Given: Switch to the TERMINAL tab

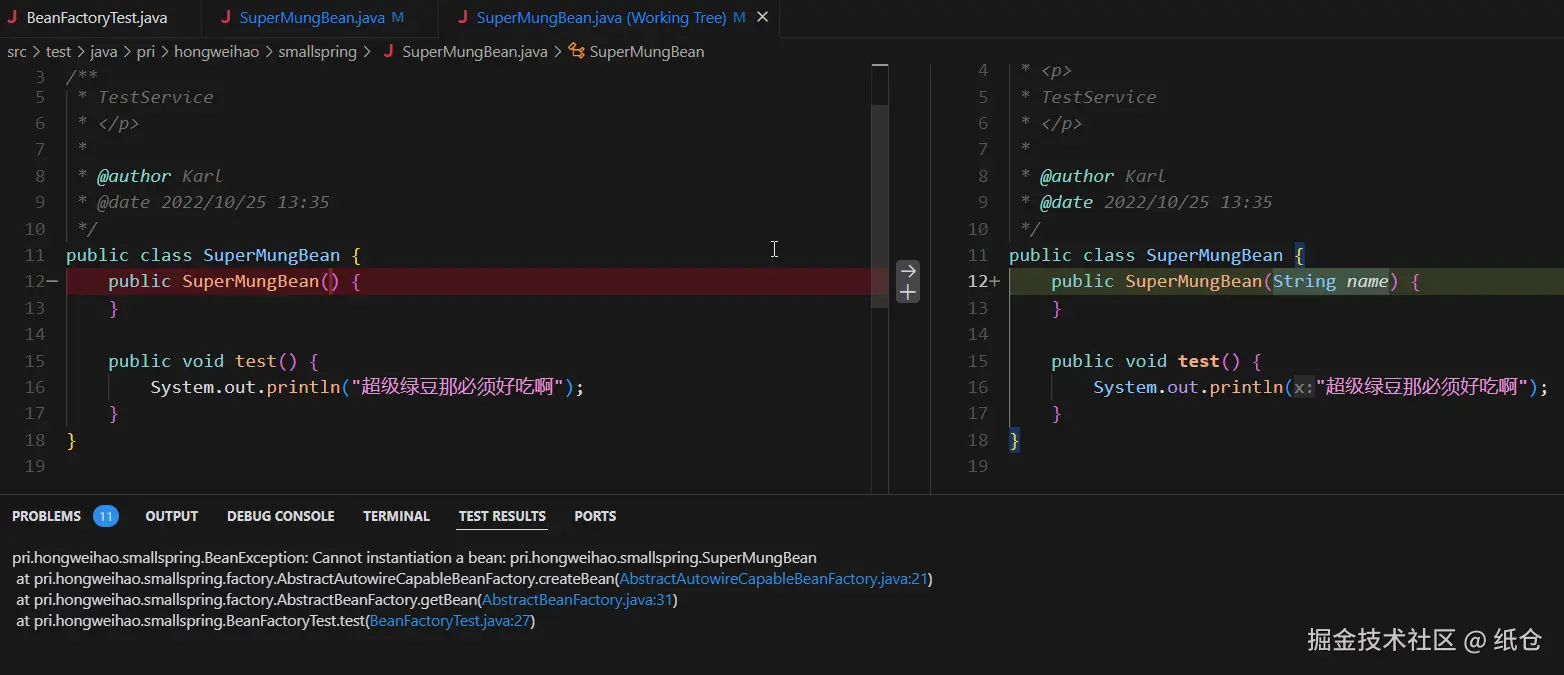Looking at the screenshot, I should pos(396,516).
